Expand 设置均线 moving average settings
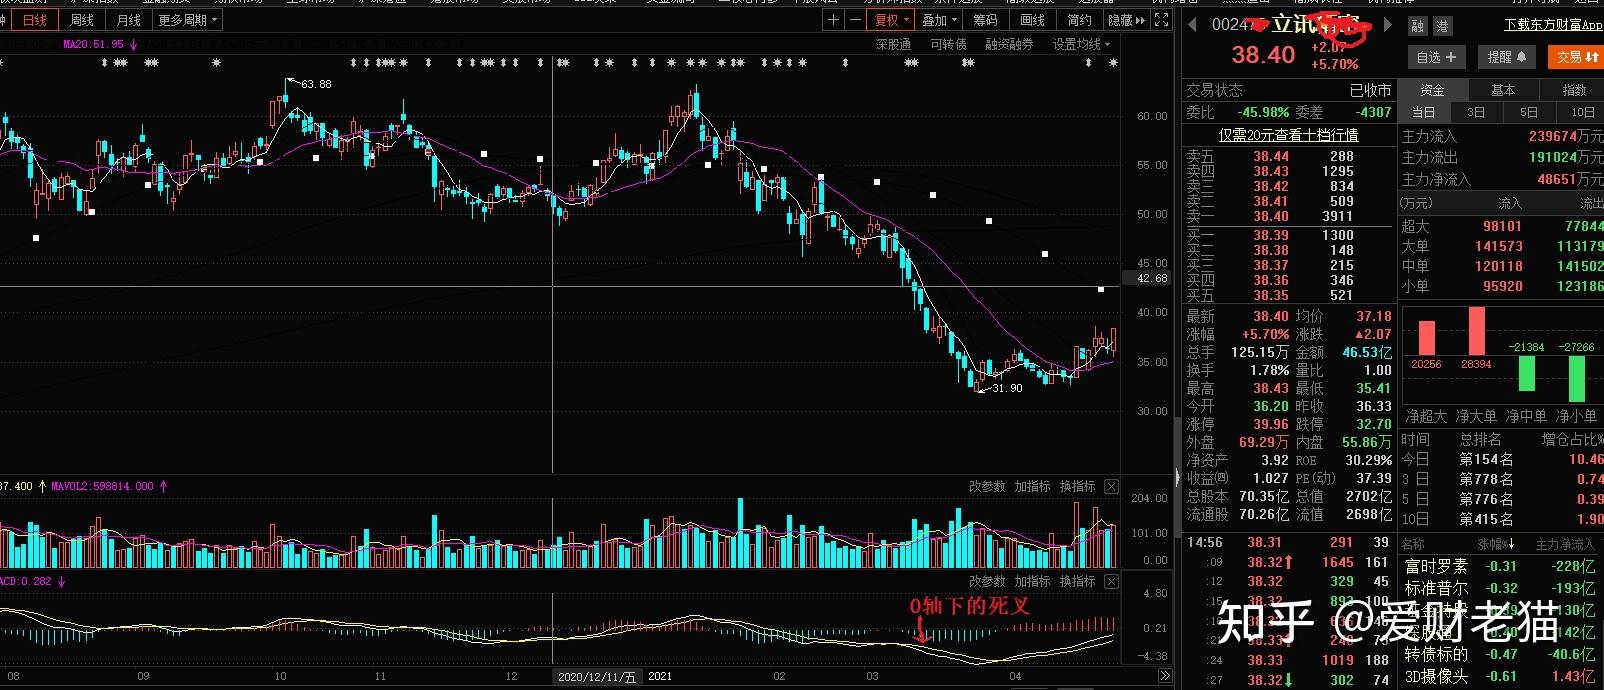This screenshot has height=690, width=1604. (1081, 44)
